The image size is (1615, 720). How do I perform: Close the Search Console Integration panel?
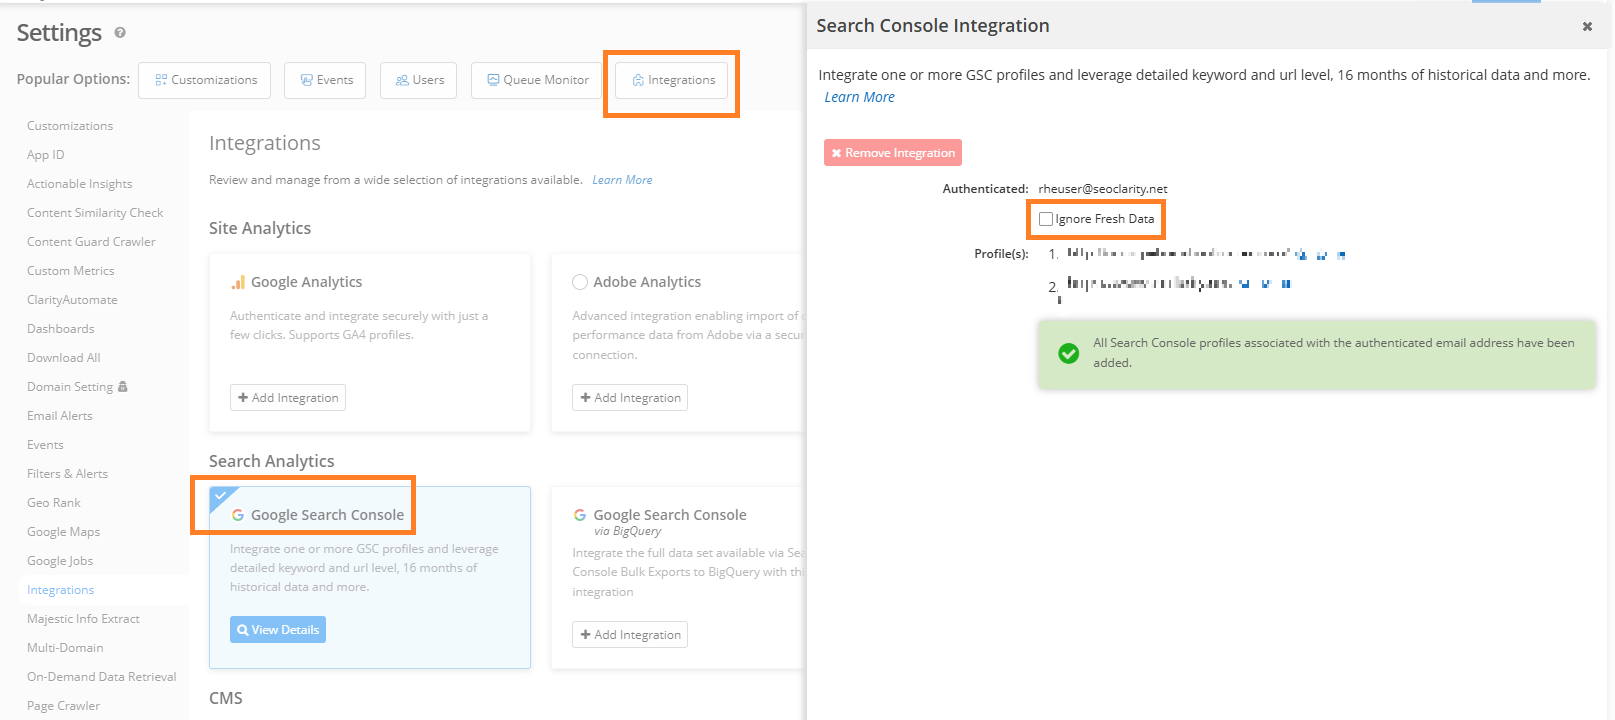pyautogui.click(x=1586, y=27)
